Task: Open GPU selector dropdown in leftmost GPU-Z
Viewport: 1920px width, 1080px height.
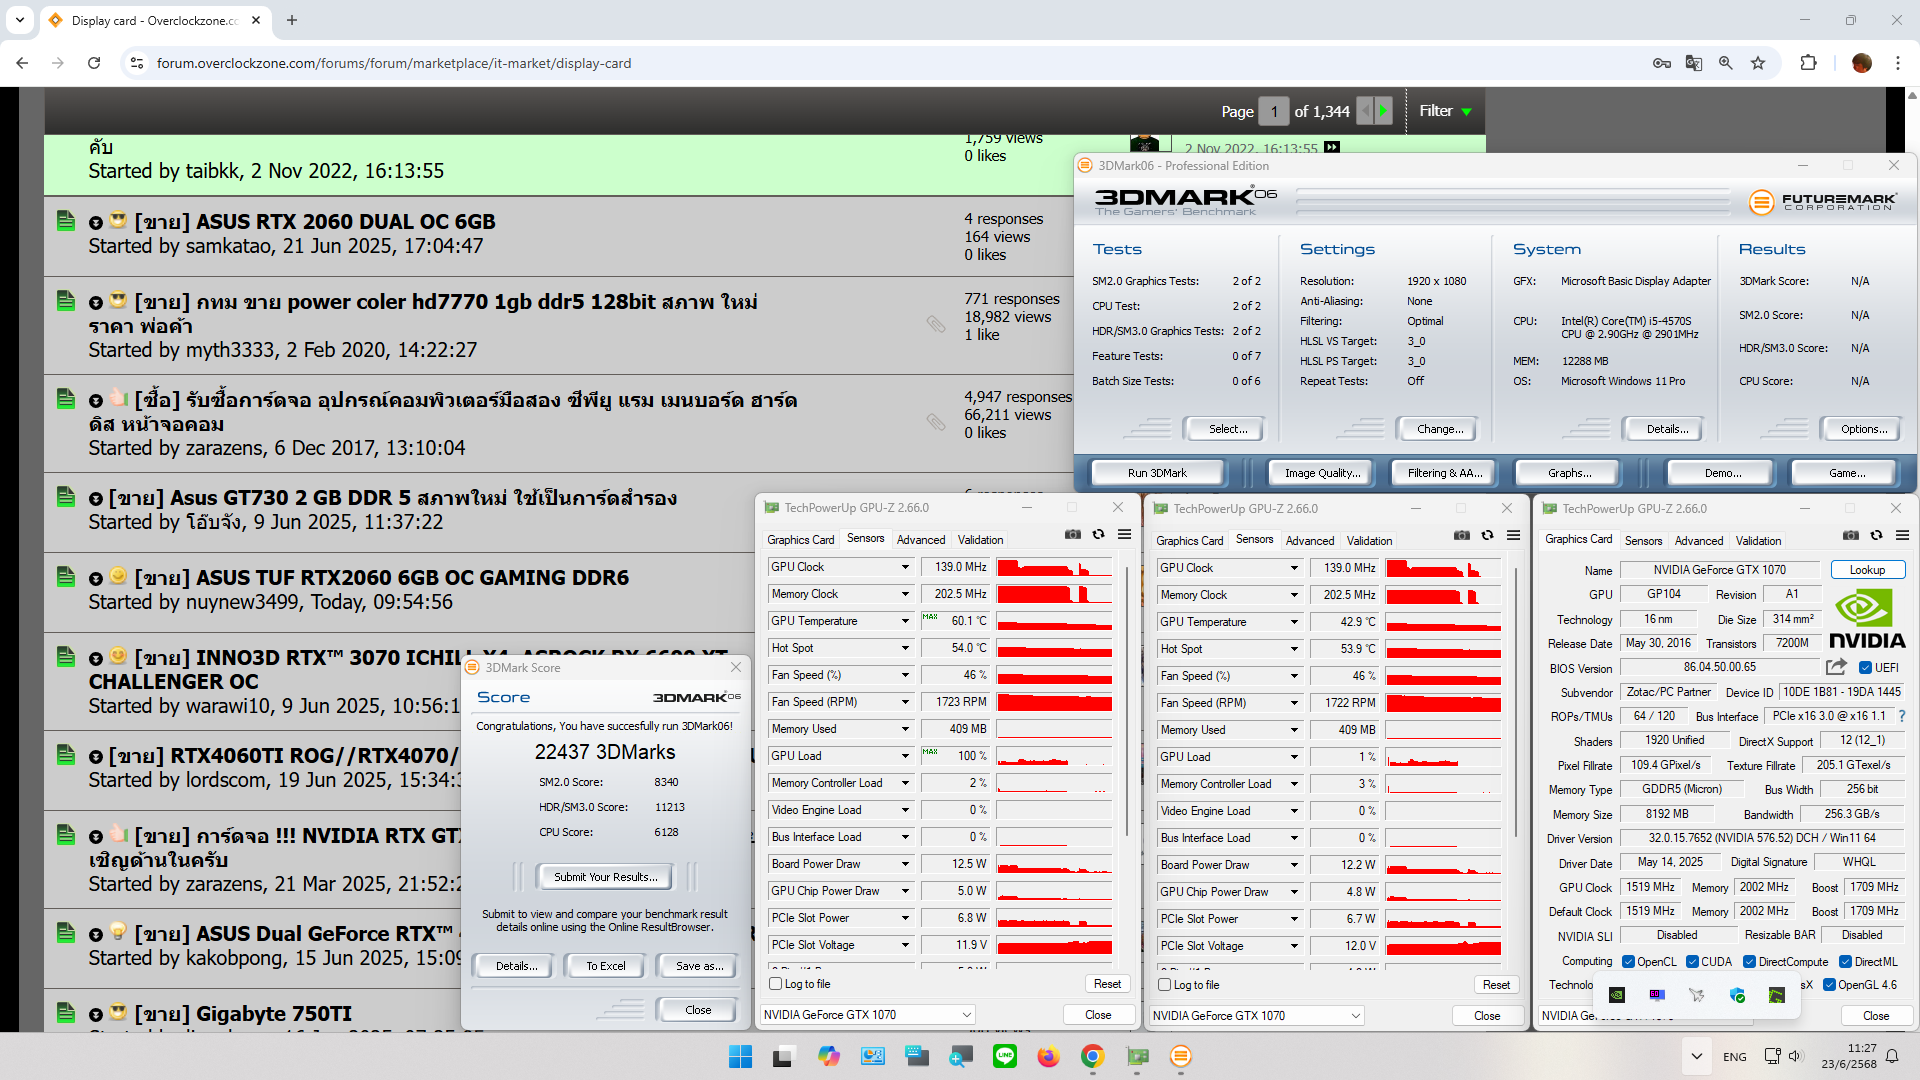Action: 967,1015
